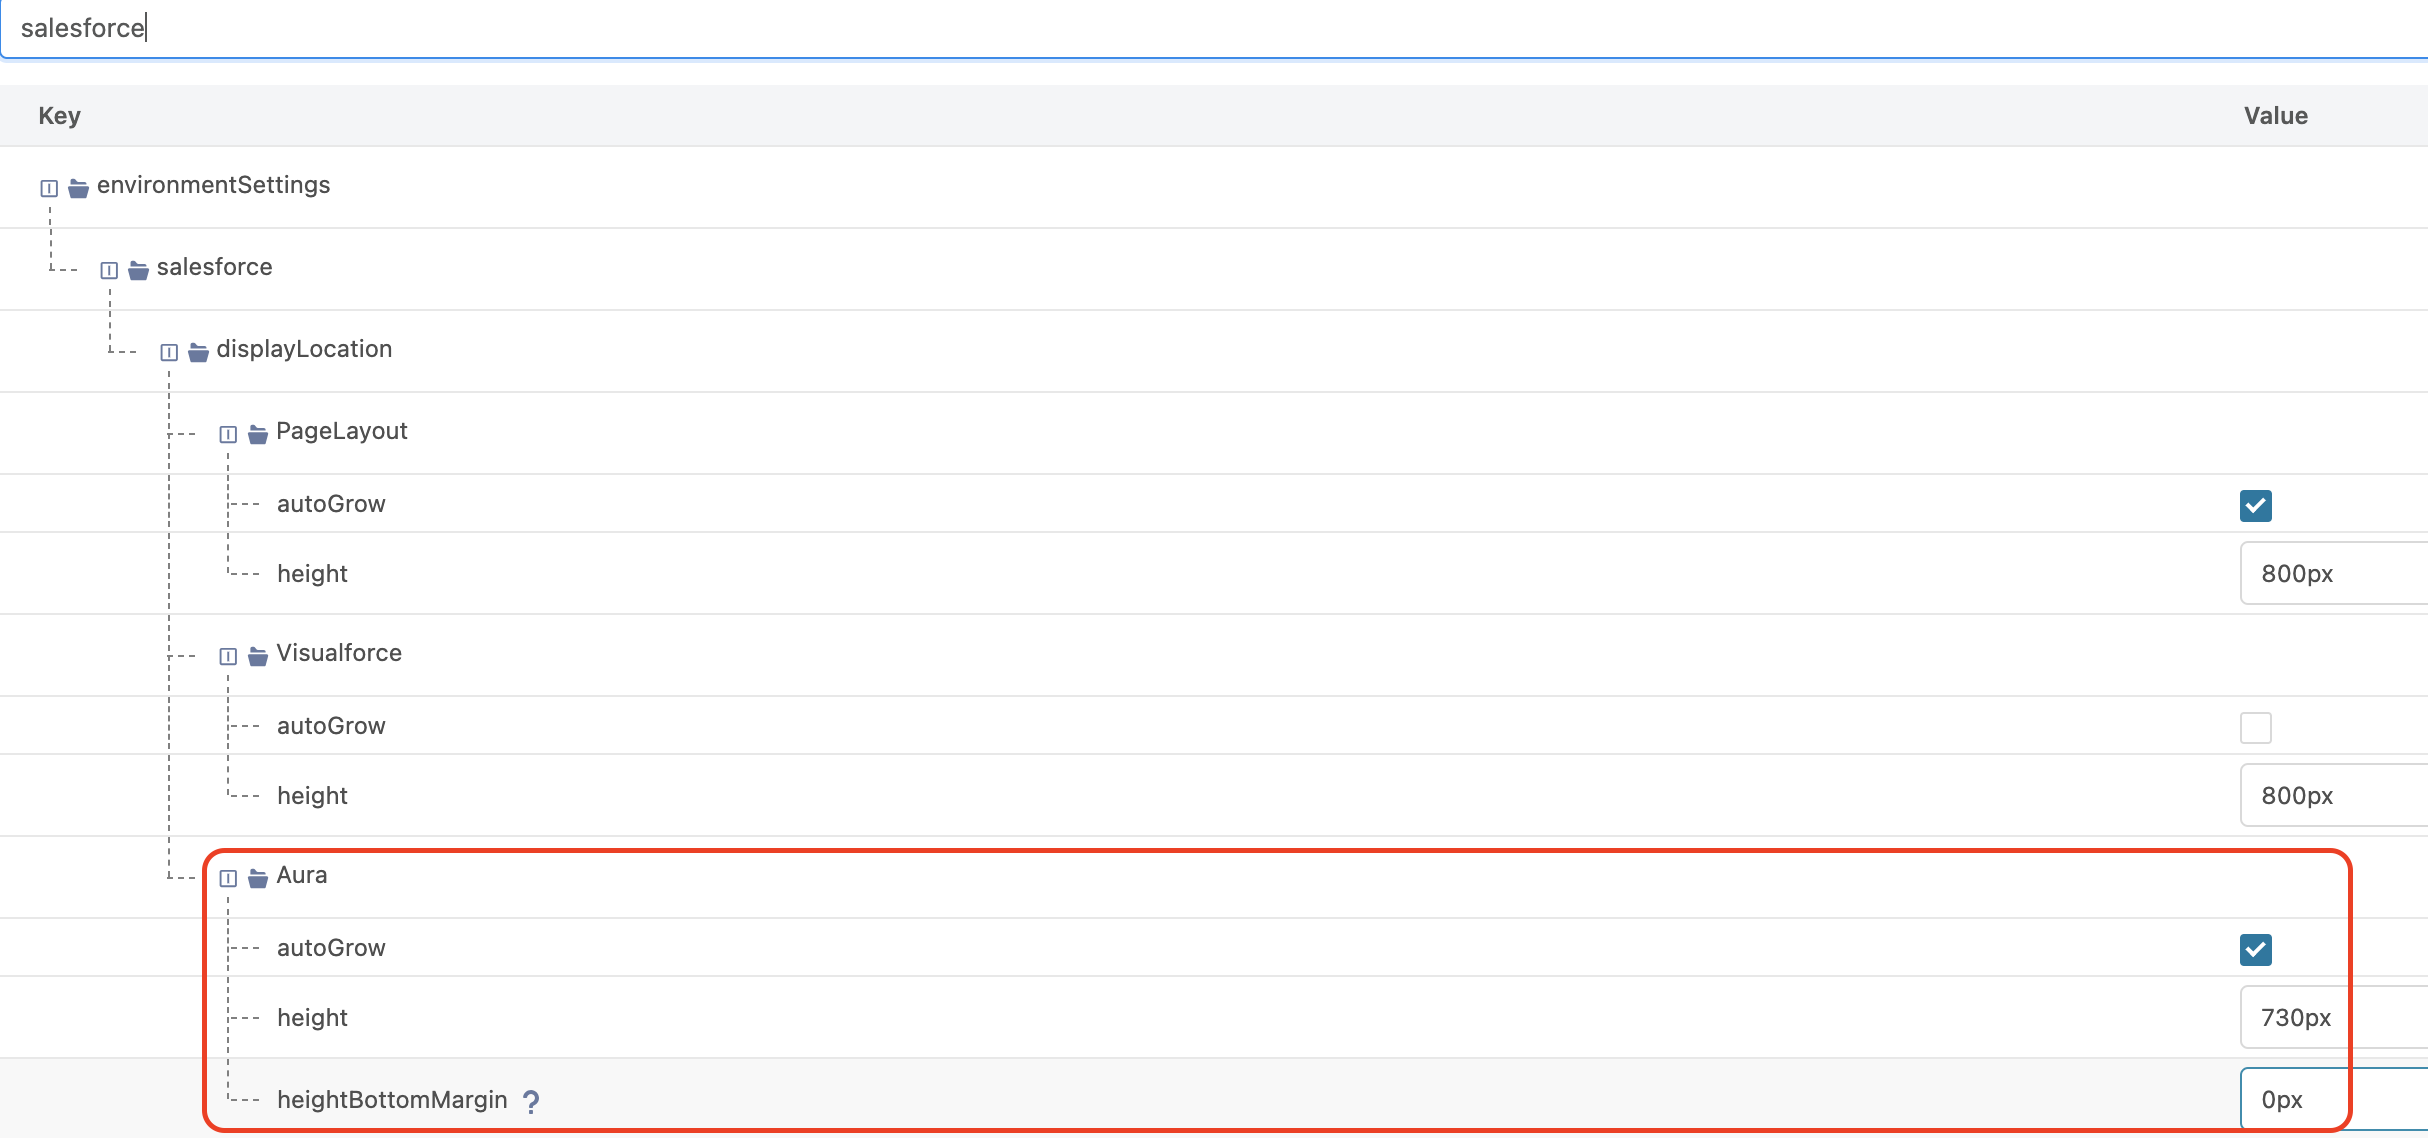Image resolution: width=2428 pixels, height=1138 pixels.
Task: Click the environmentSettings folder icon
Action: (78, 188)
